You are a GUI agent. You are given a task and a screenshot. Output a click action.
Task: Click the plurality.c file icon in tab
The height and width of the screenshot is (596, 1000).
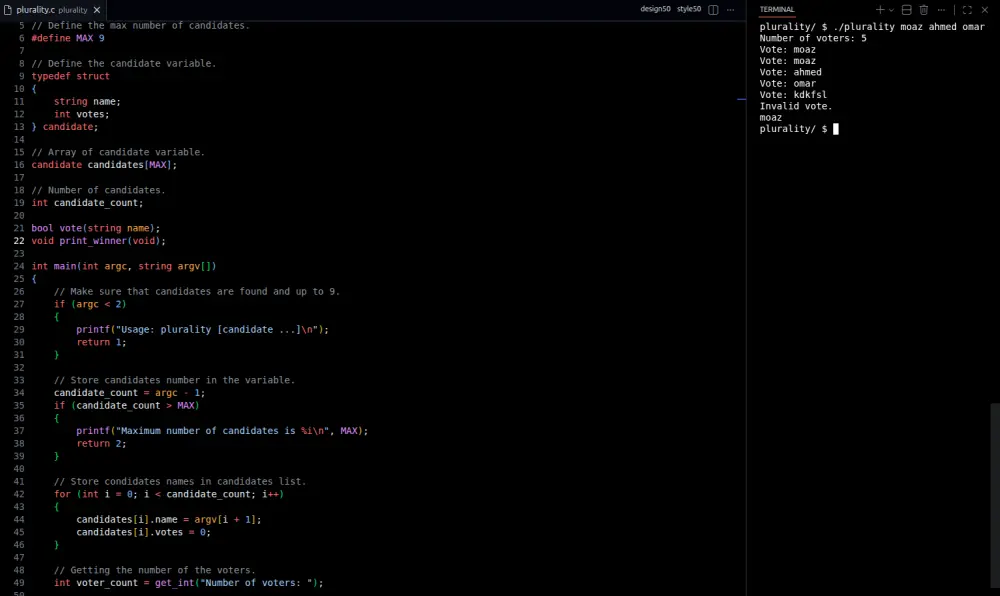(8, 10)
